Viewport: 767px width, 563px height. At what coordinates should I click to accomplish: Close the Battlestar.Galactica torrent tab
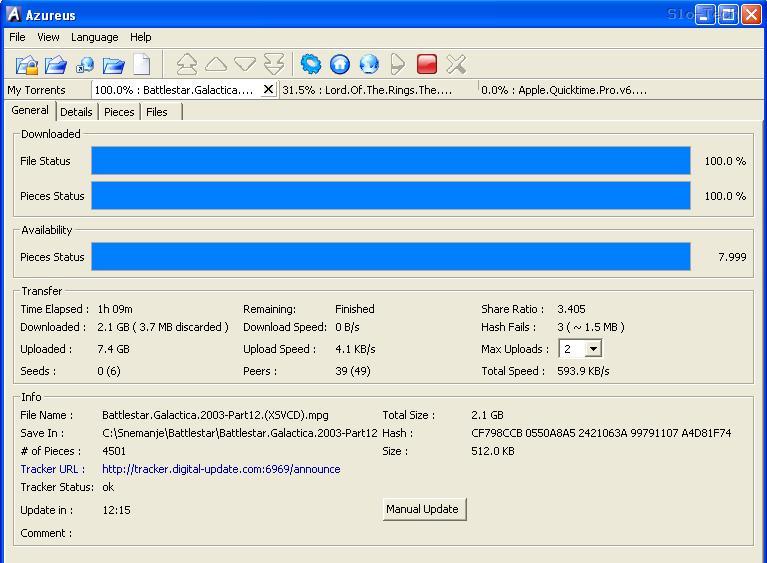(268, 90)
